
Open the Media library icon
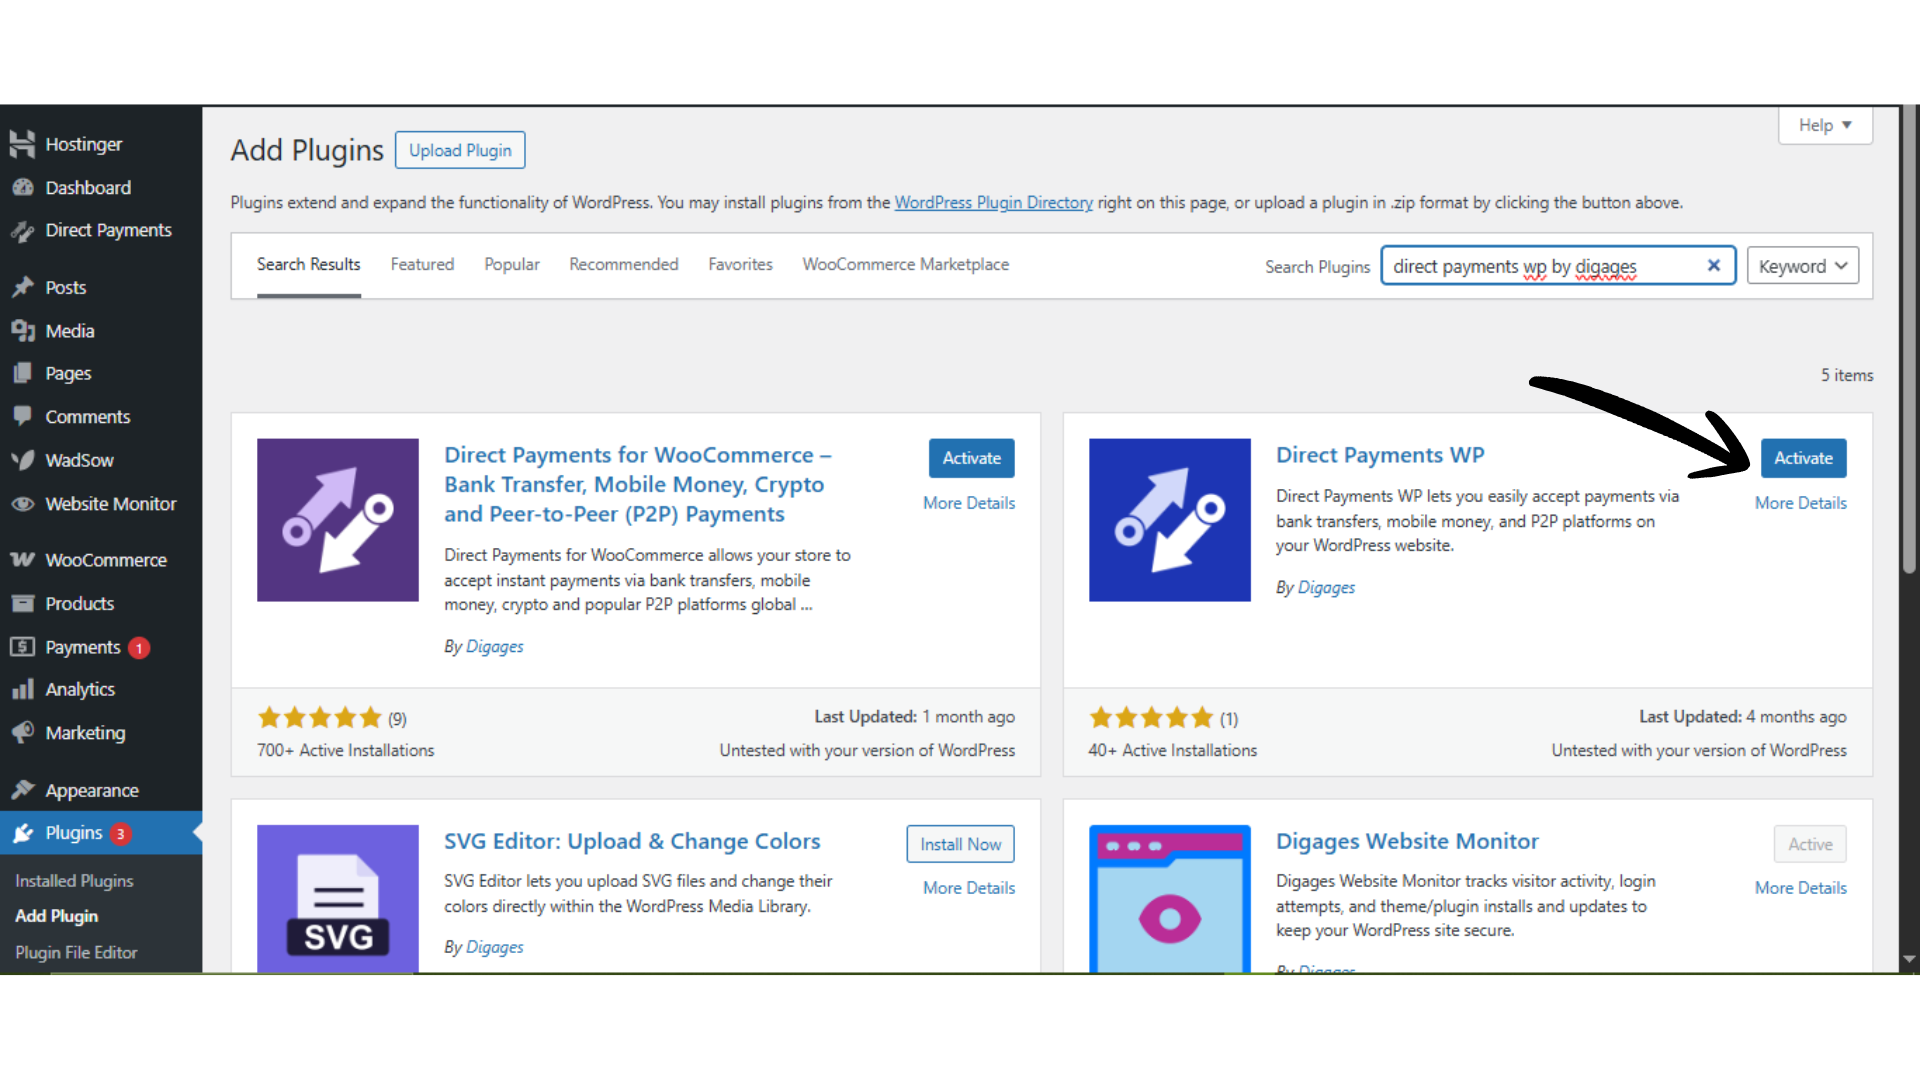tap(22, 330)
